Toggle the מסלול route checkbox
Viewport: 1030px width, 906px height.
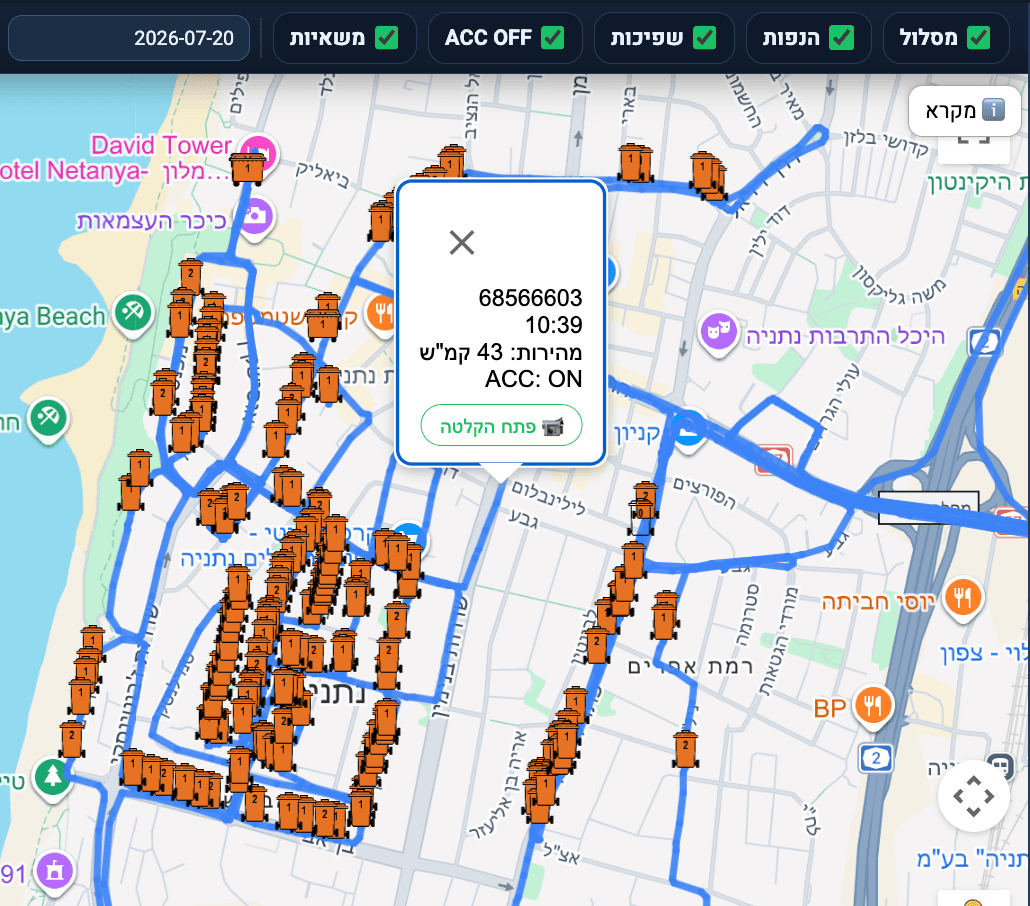(979, 37)
